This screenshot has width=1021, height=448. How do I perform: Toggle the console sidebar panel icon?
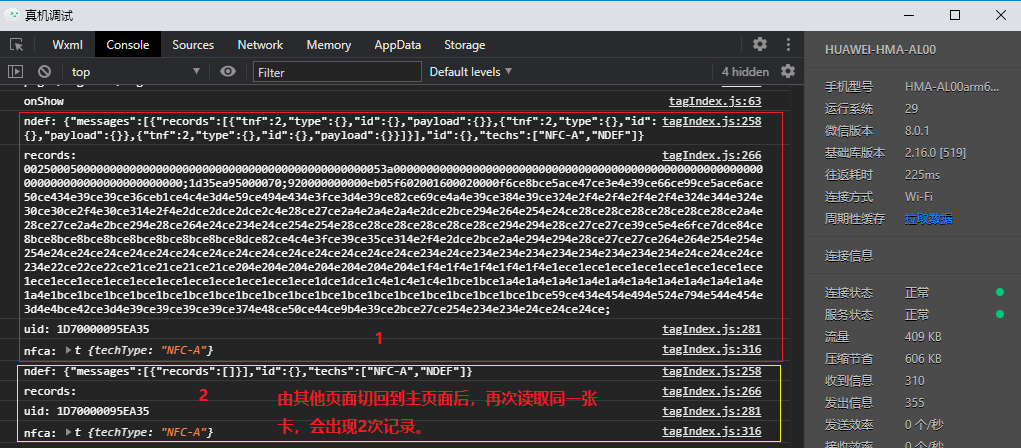[x=17, y=72]
